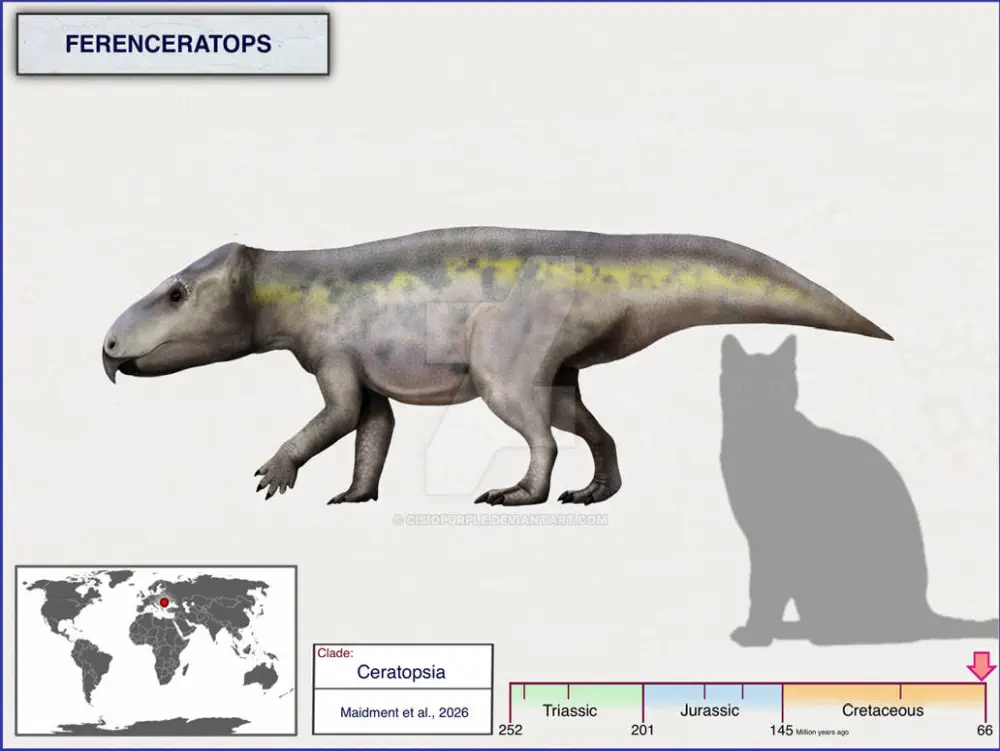Click the cisiopurple.deviantart.com watermark
The height and width of the screenshot is (751, 1000).
(x=500, y=521)
